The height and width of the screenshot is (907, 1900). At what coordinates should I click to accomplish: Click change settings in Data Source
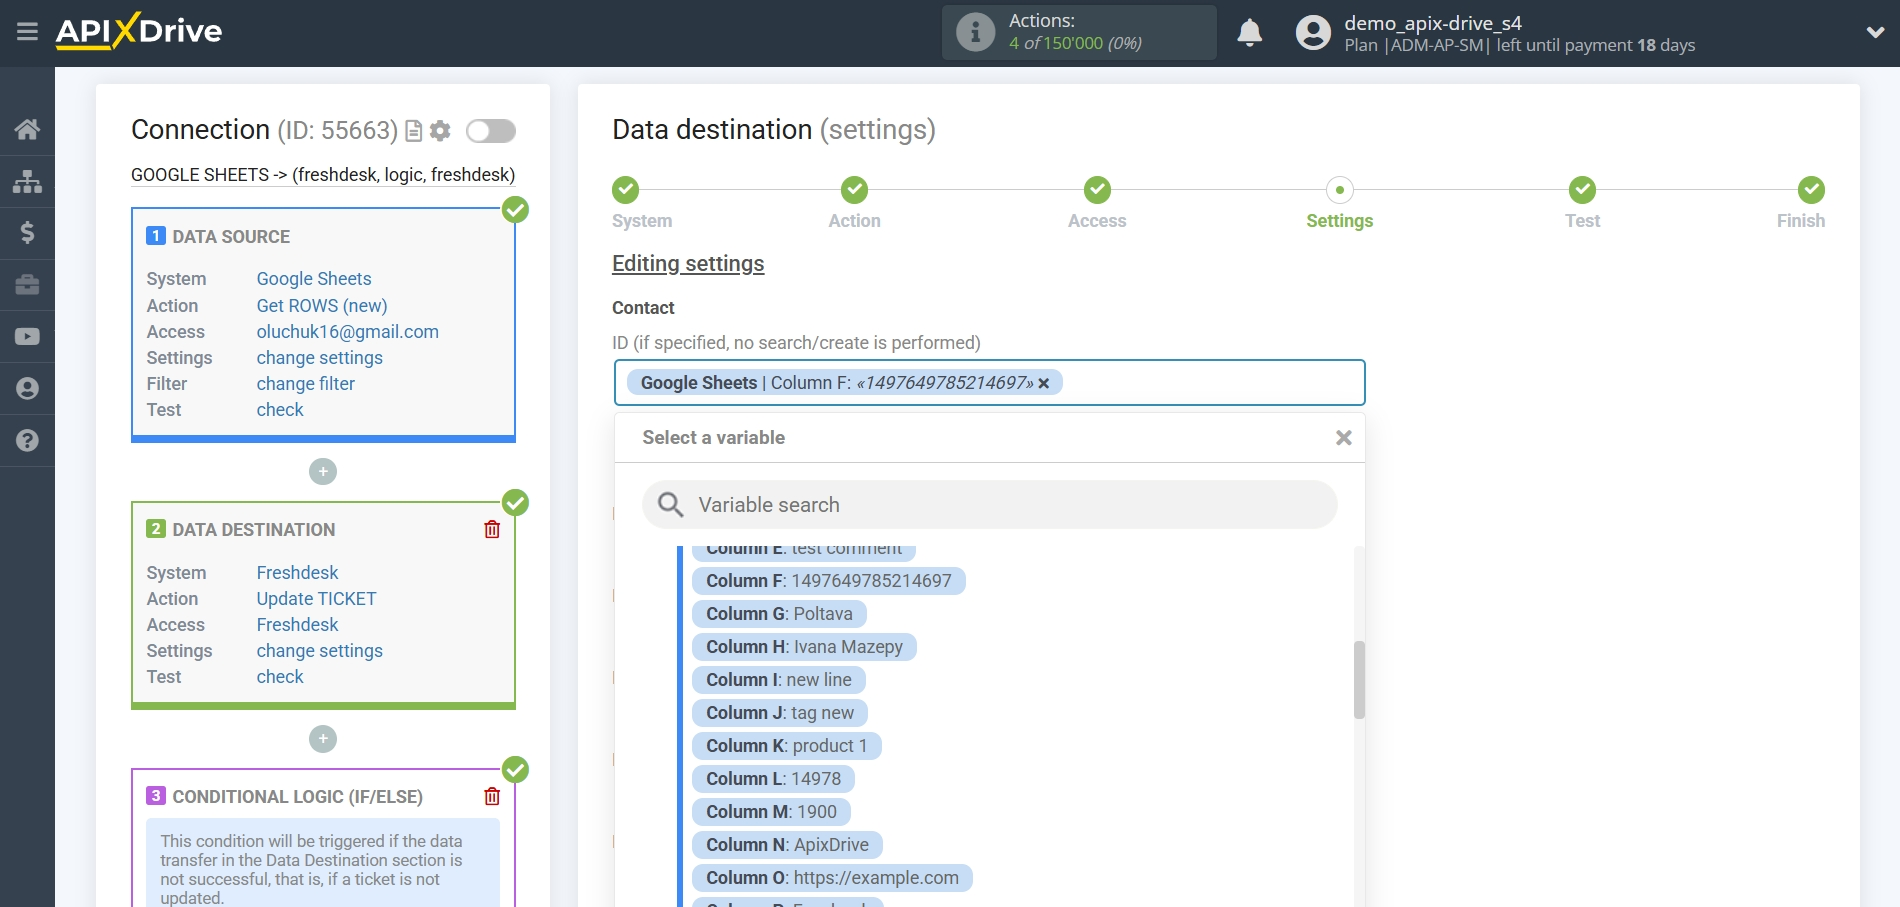pyautogui.click(x=320, y=358)
